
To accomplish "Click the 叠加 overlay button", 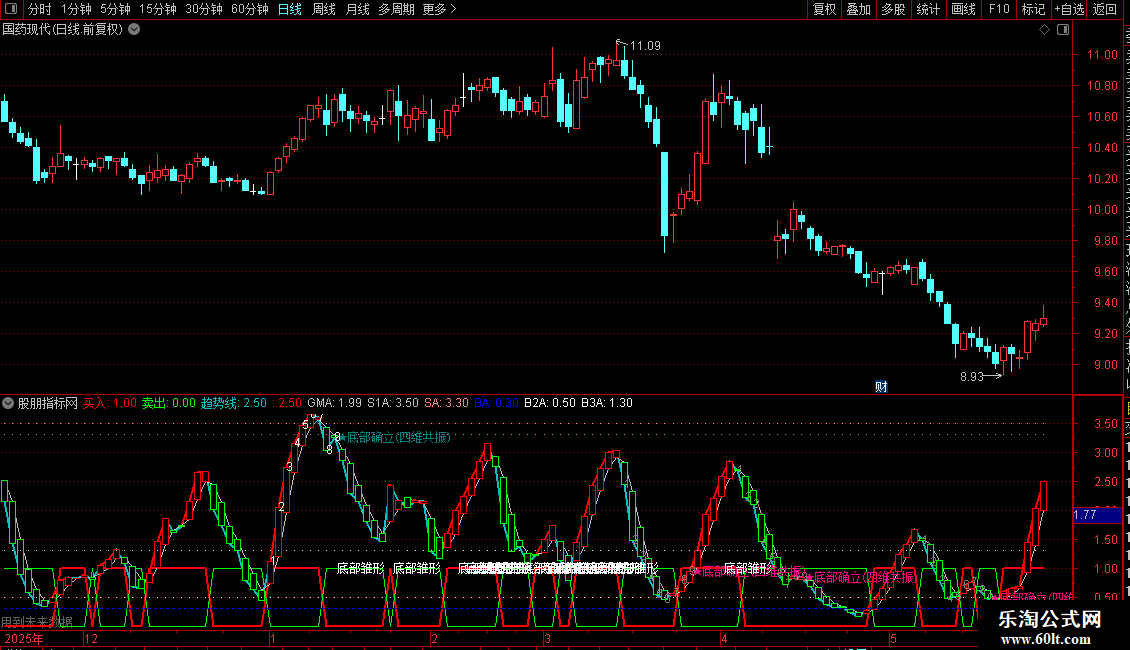I will [x=859, y=9].
